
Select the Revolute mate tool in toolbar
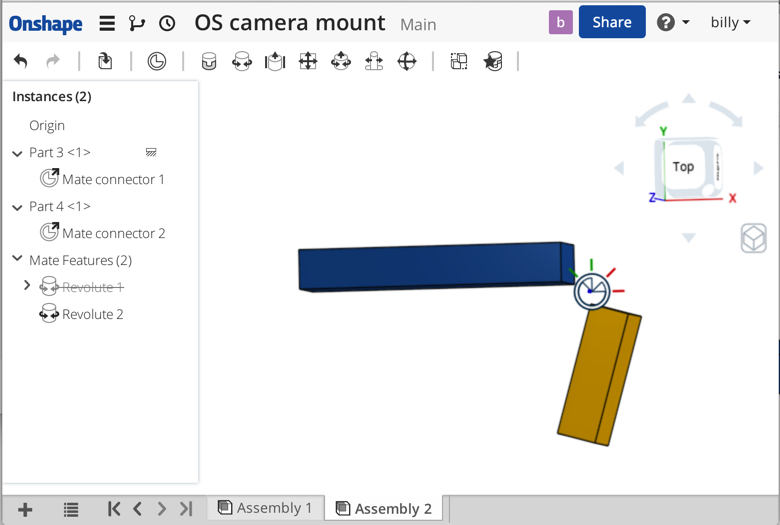(242, 62)
